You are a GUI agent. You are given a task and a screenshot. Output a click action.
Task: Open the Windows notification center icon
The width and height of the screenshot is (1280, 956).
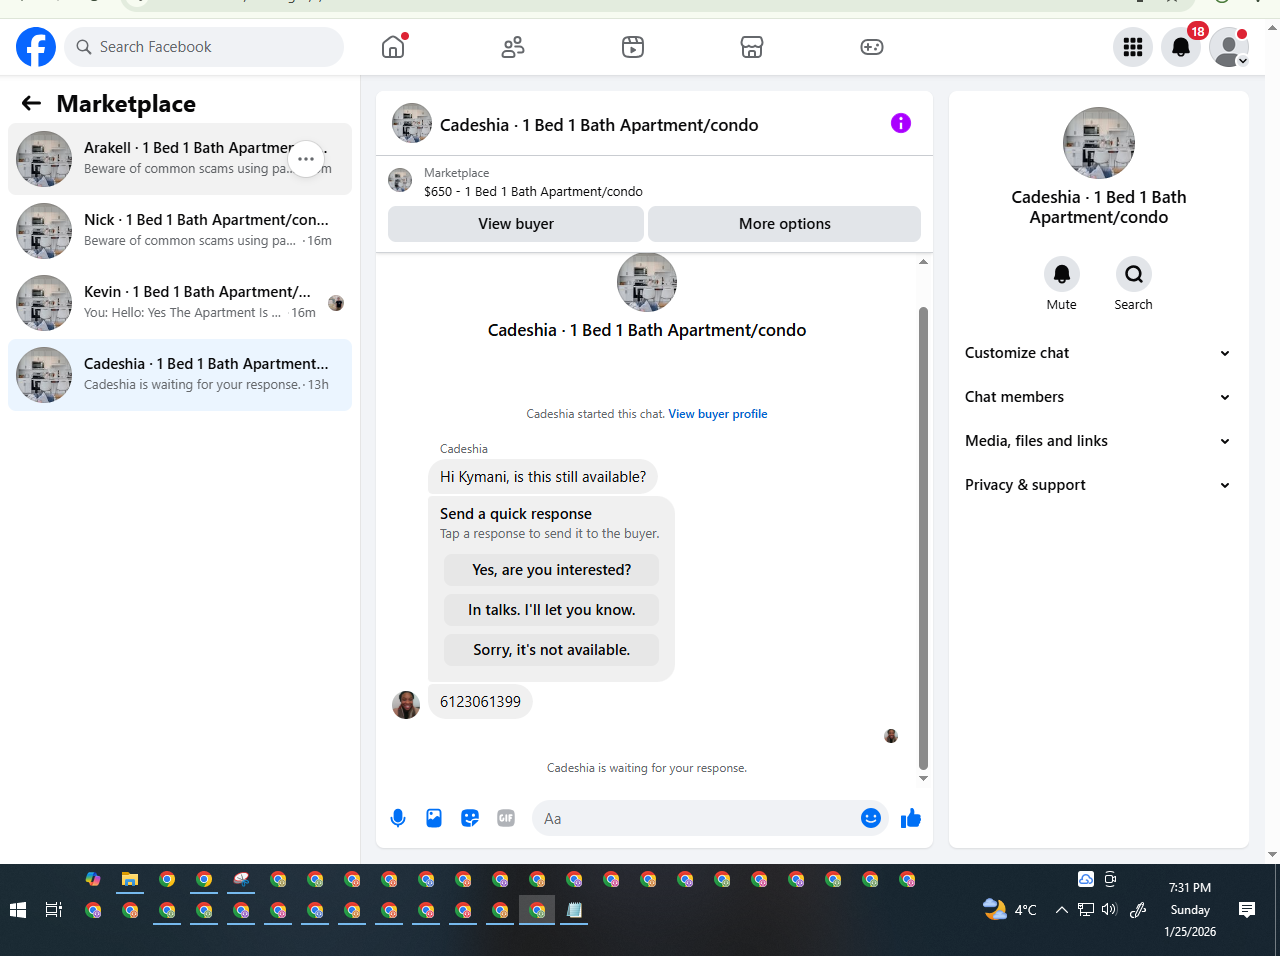tap(1247, 910)
